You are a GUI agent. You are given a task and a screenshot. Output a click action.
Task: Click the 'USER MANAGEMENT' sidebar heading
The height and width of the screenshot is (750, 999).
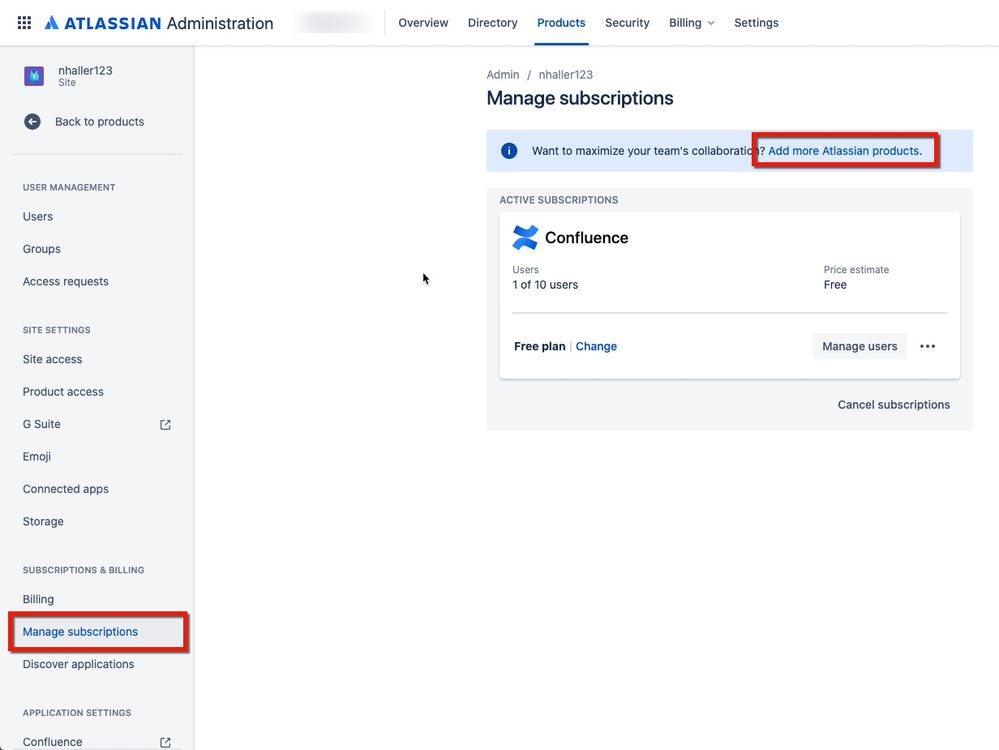tap(69, 187)
